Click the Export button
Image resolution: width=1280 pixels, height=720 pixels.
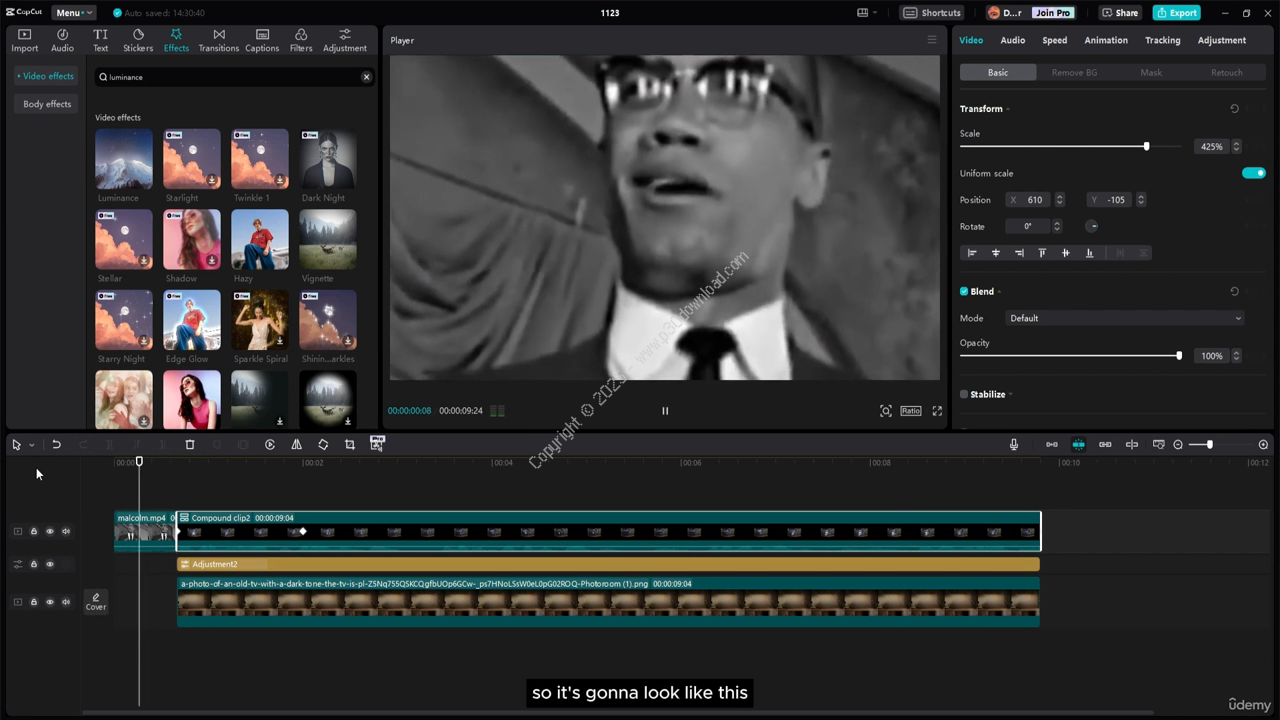1177,13
